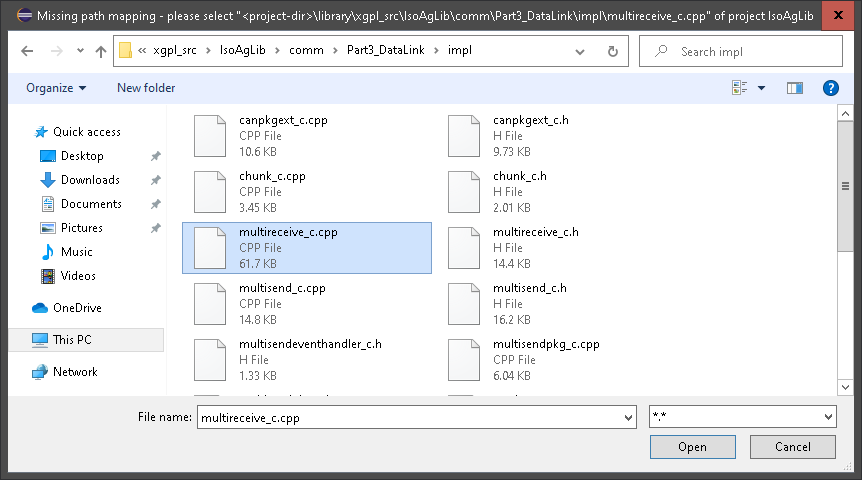
Task: Select the multireceive_c.cpp file
Action: 307,248
